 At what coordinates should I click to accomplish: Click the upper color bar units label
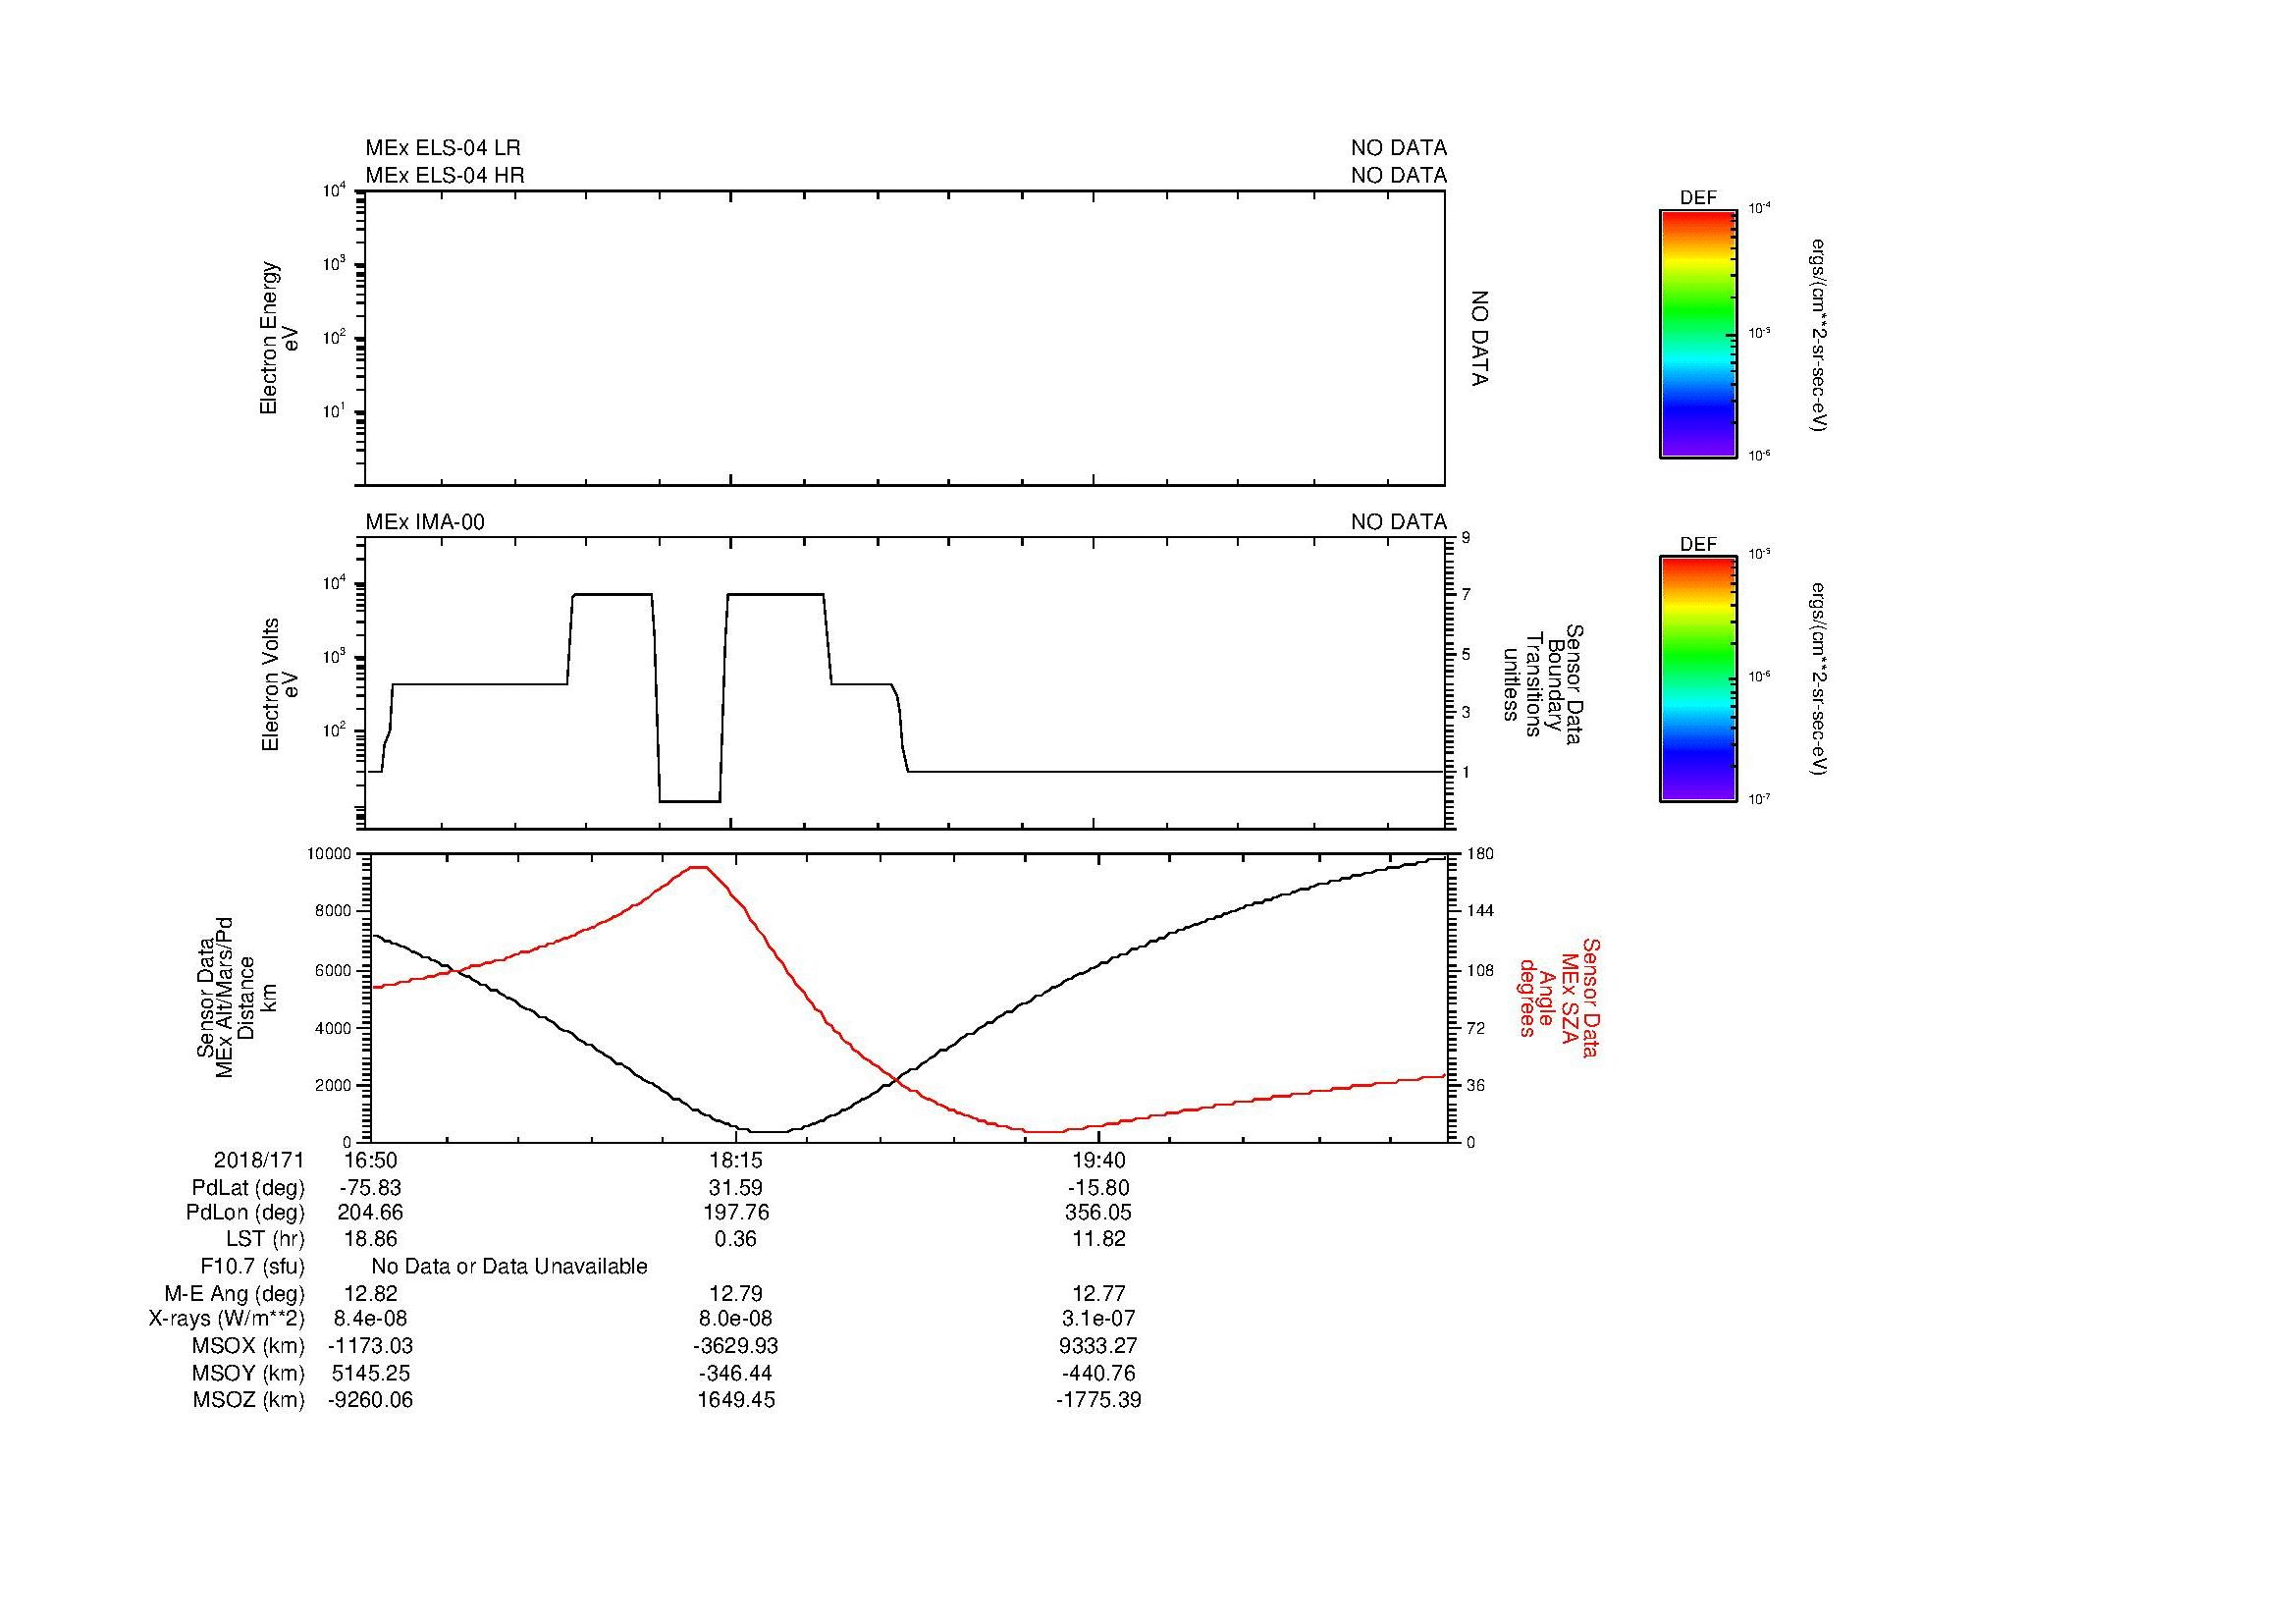click(x=1819, y=334)
